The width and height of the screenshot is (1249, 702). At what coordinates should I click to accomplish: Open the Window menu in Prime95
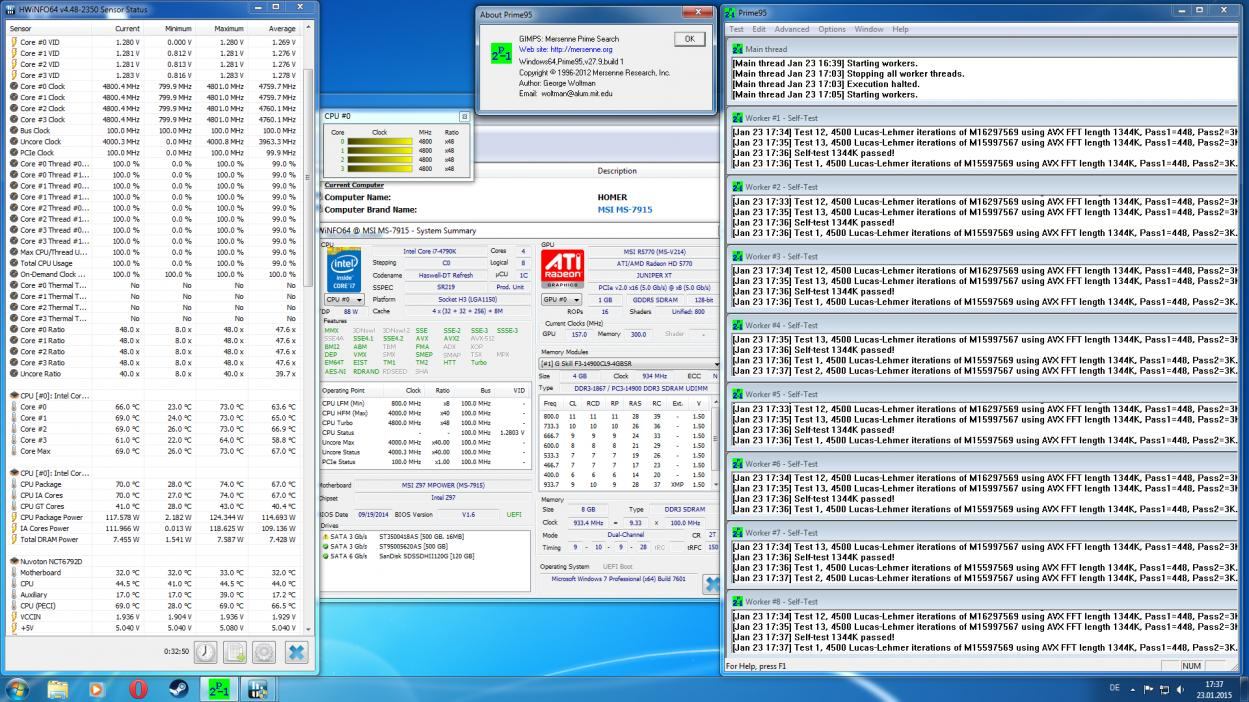pos(869,29)
